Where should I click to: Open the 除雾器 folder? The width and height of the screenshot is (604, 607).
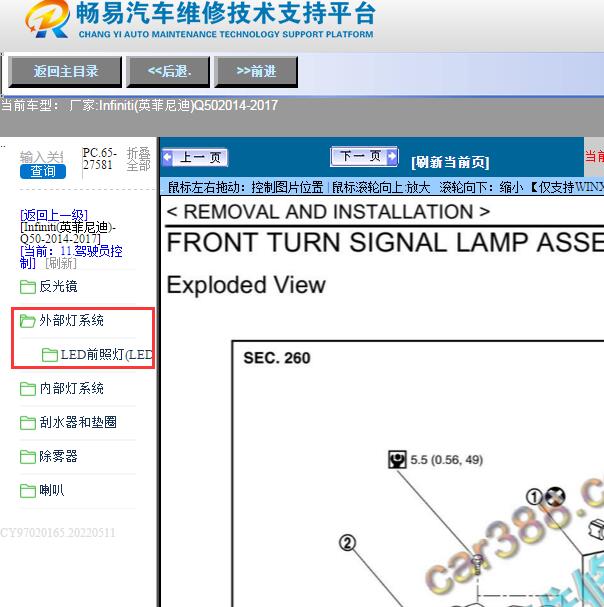pyautogui.click(x=58, y=456)
